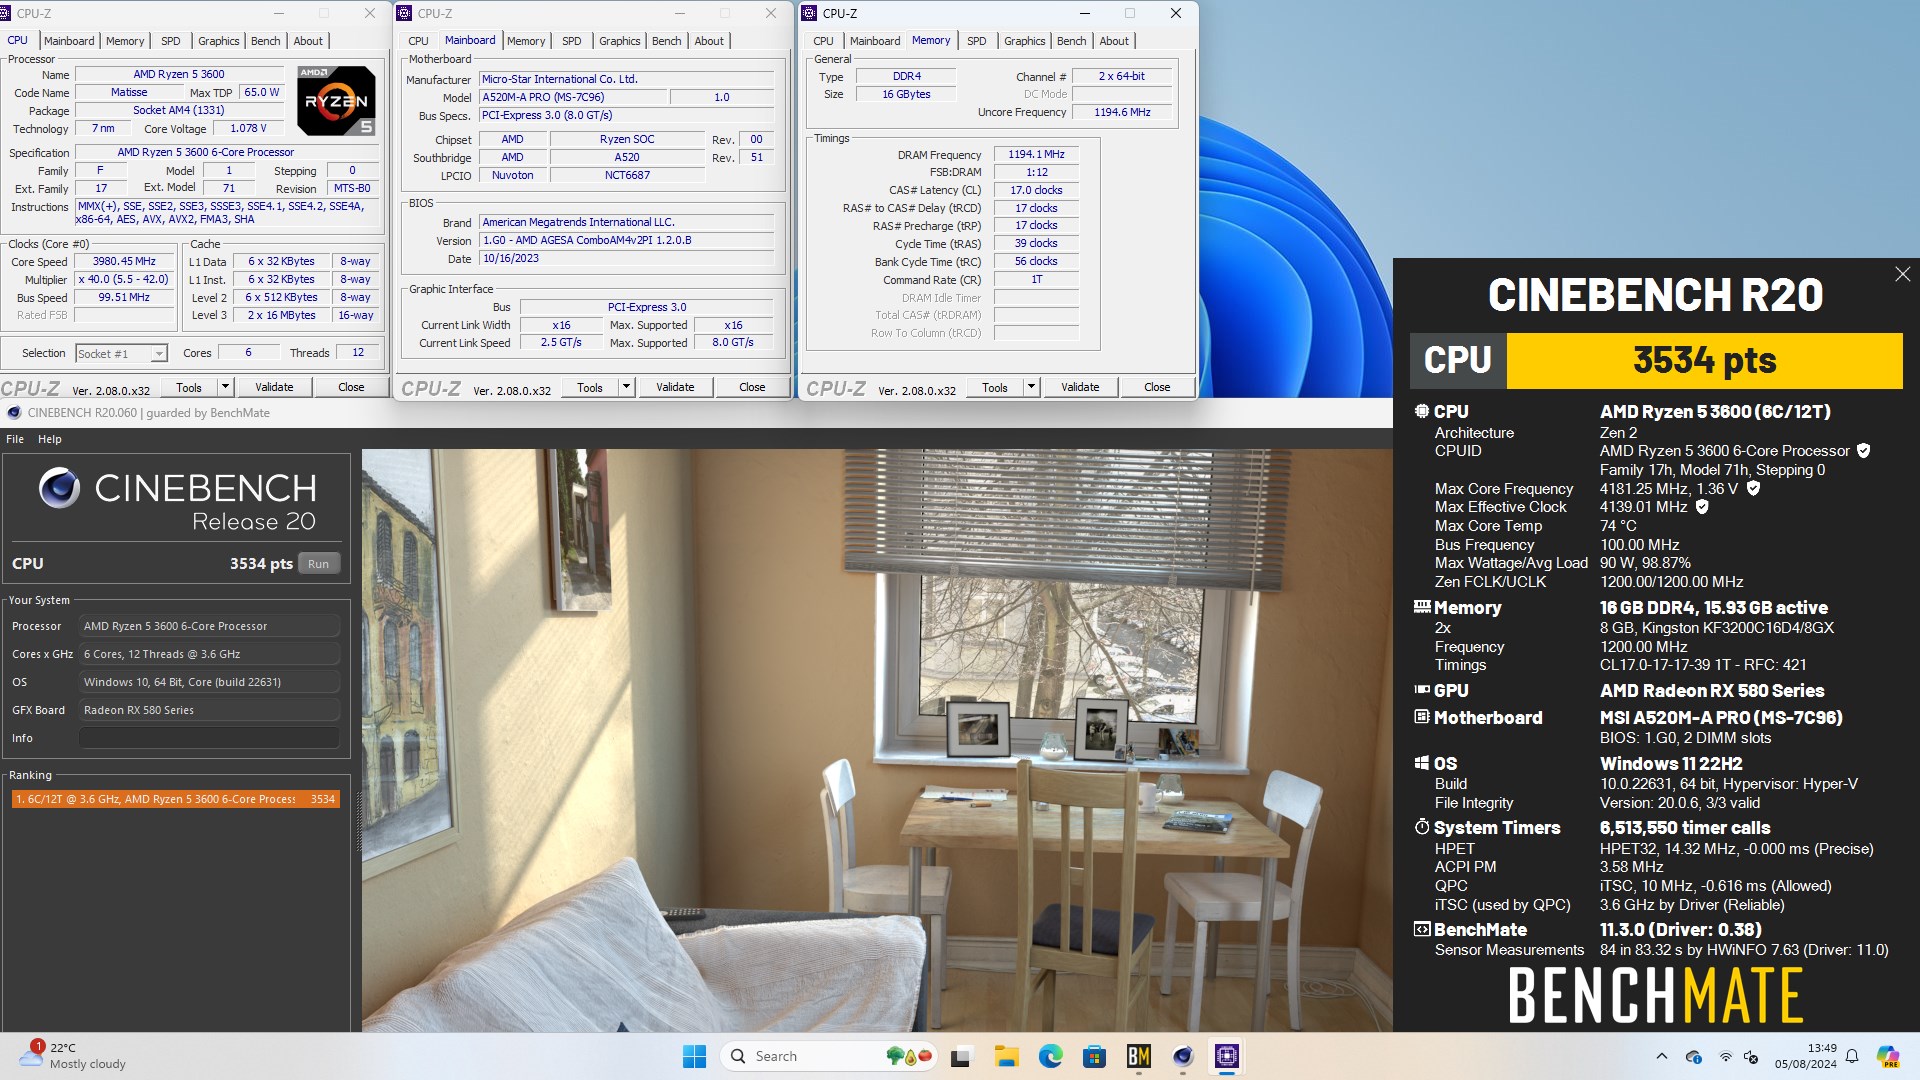Switch to BenchMate via BM taskbar icon
1920x1080 pixels.
[1138, 1056]
